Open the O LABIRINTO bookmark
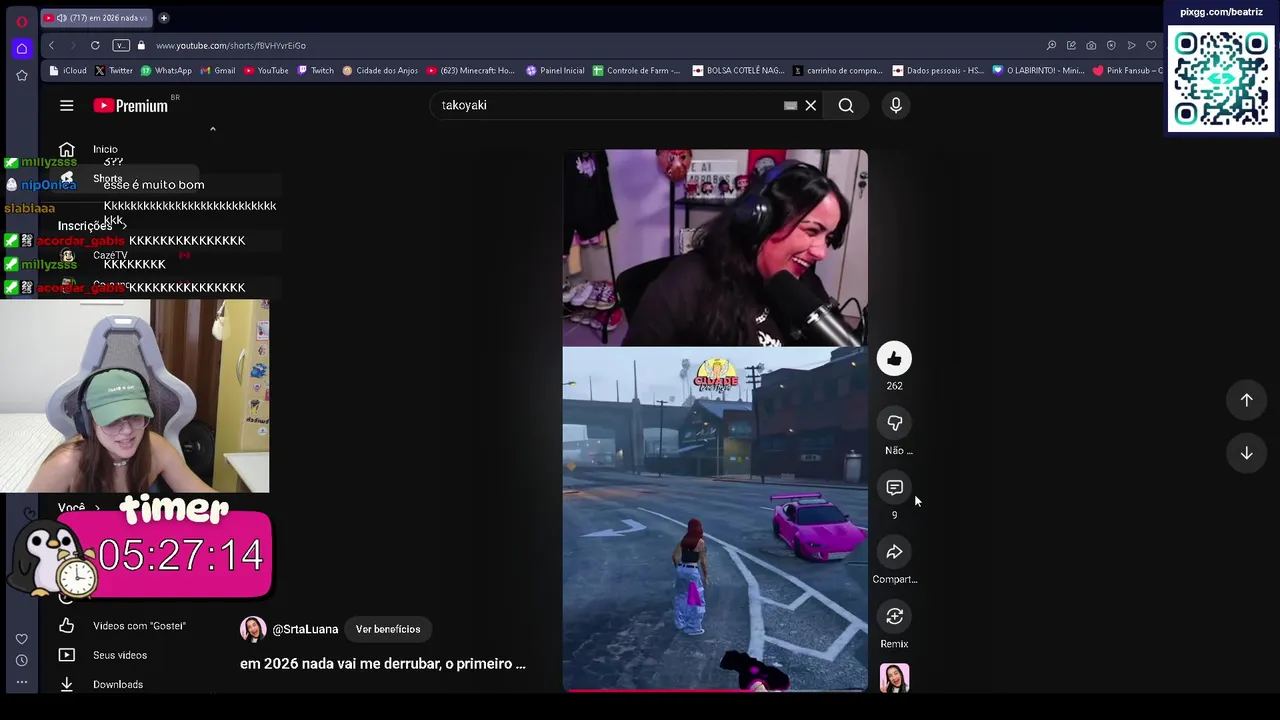 click(x=1038, y=71)
